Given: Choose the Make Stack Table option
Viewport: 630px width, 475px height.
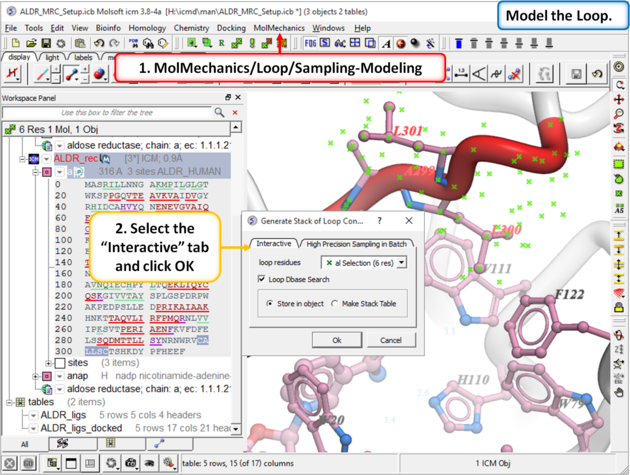Looking at the screenshot, I should [335, 303].
